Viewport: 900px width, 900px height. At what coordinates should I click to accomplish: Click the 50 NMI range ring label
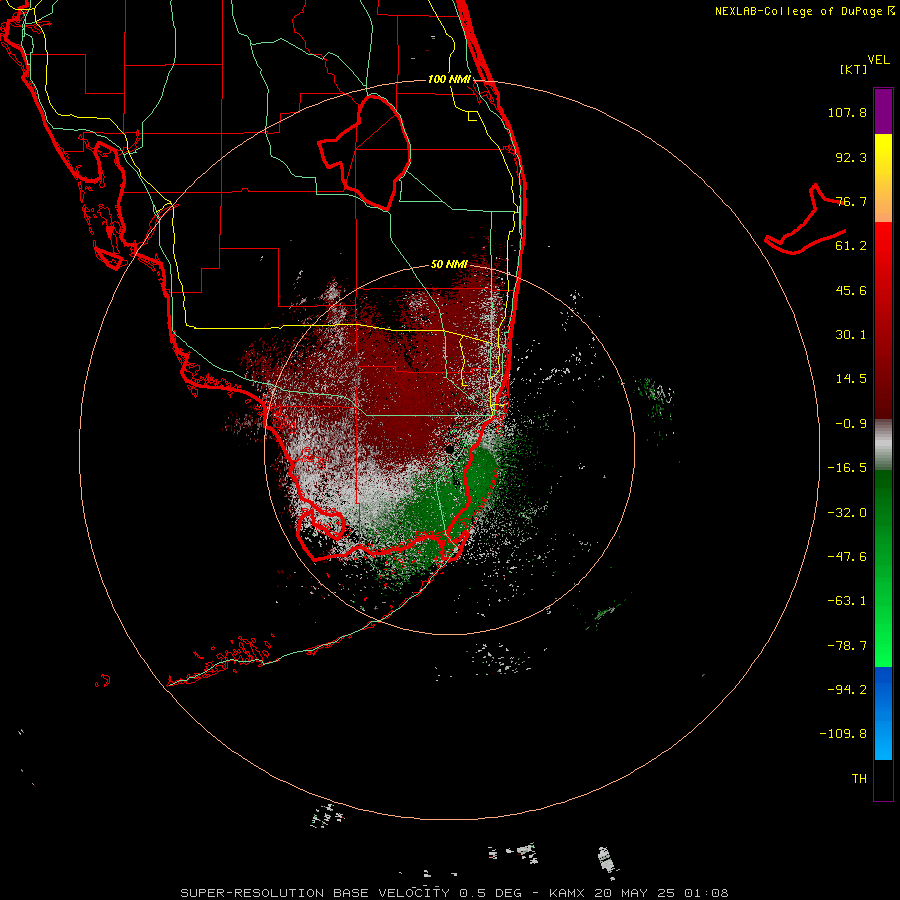coord(449,265)
